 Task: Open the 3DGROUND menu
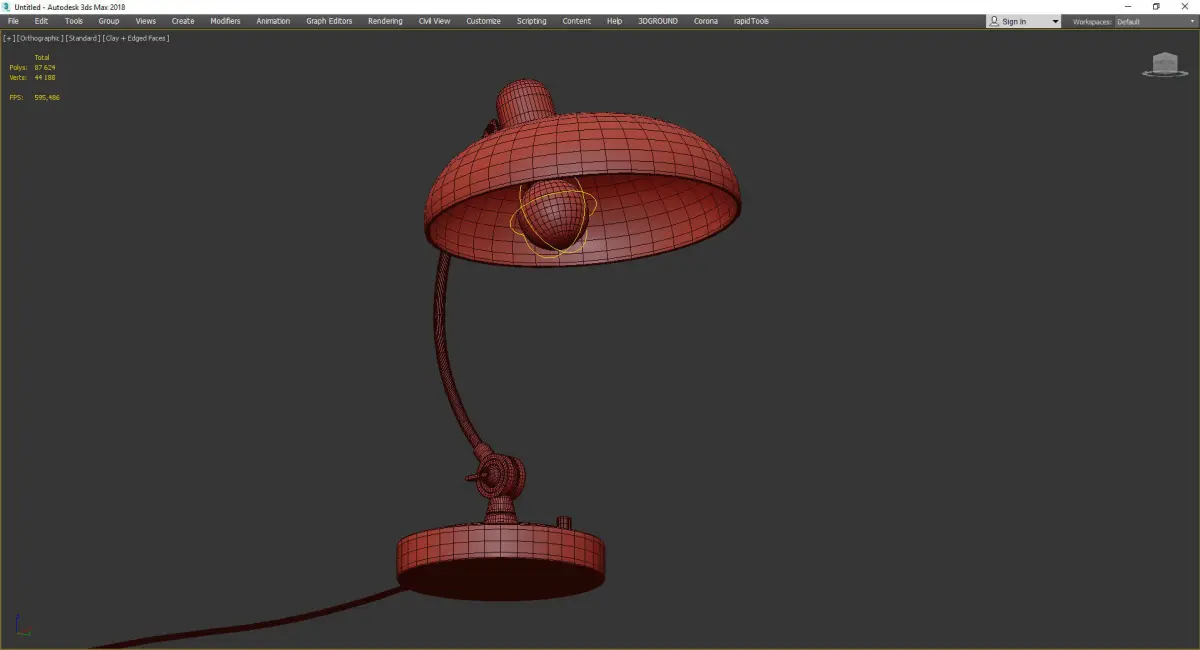657,21
